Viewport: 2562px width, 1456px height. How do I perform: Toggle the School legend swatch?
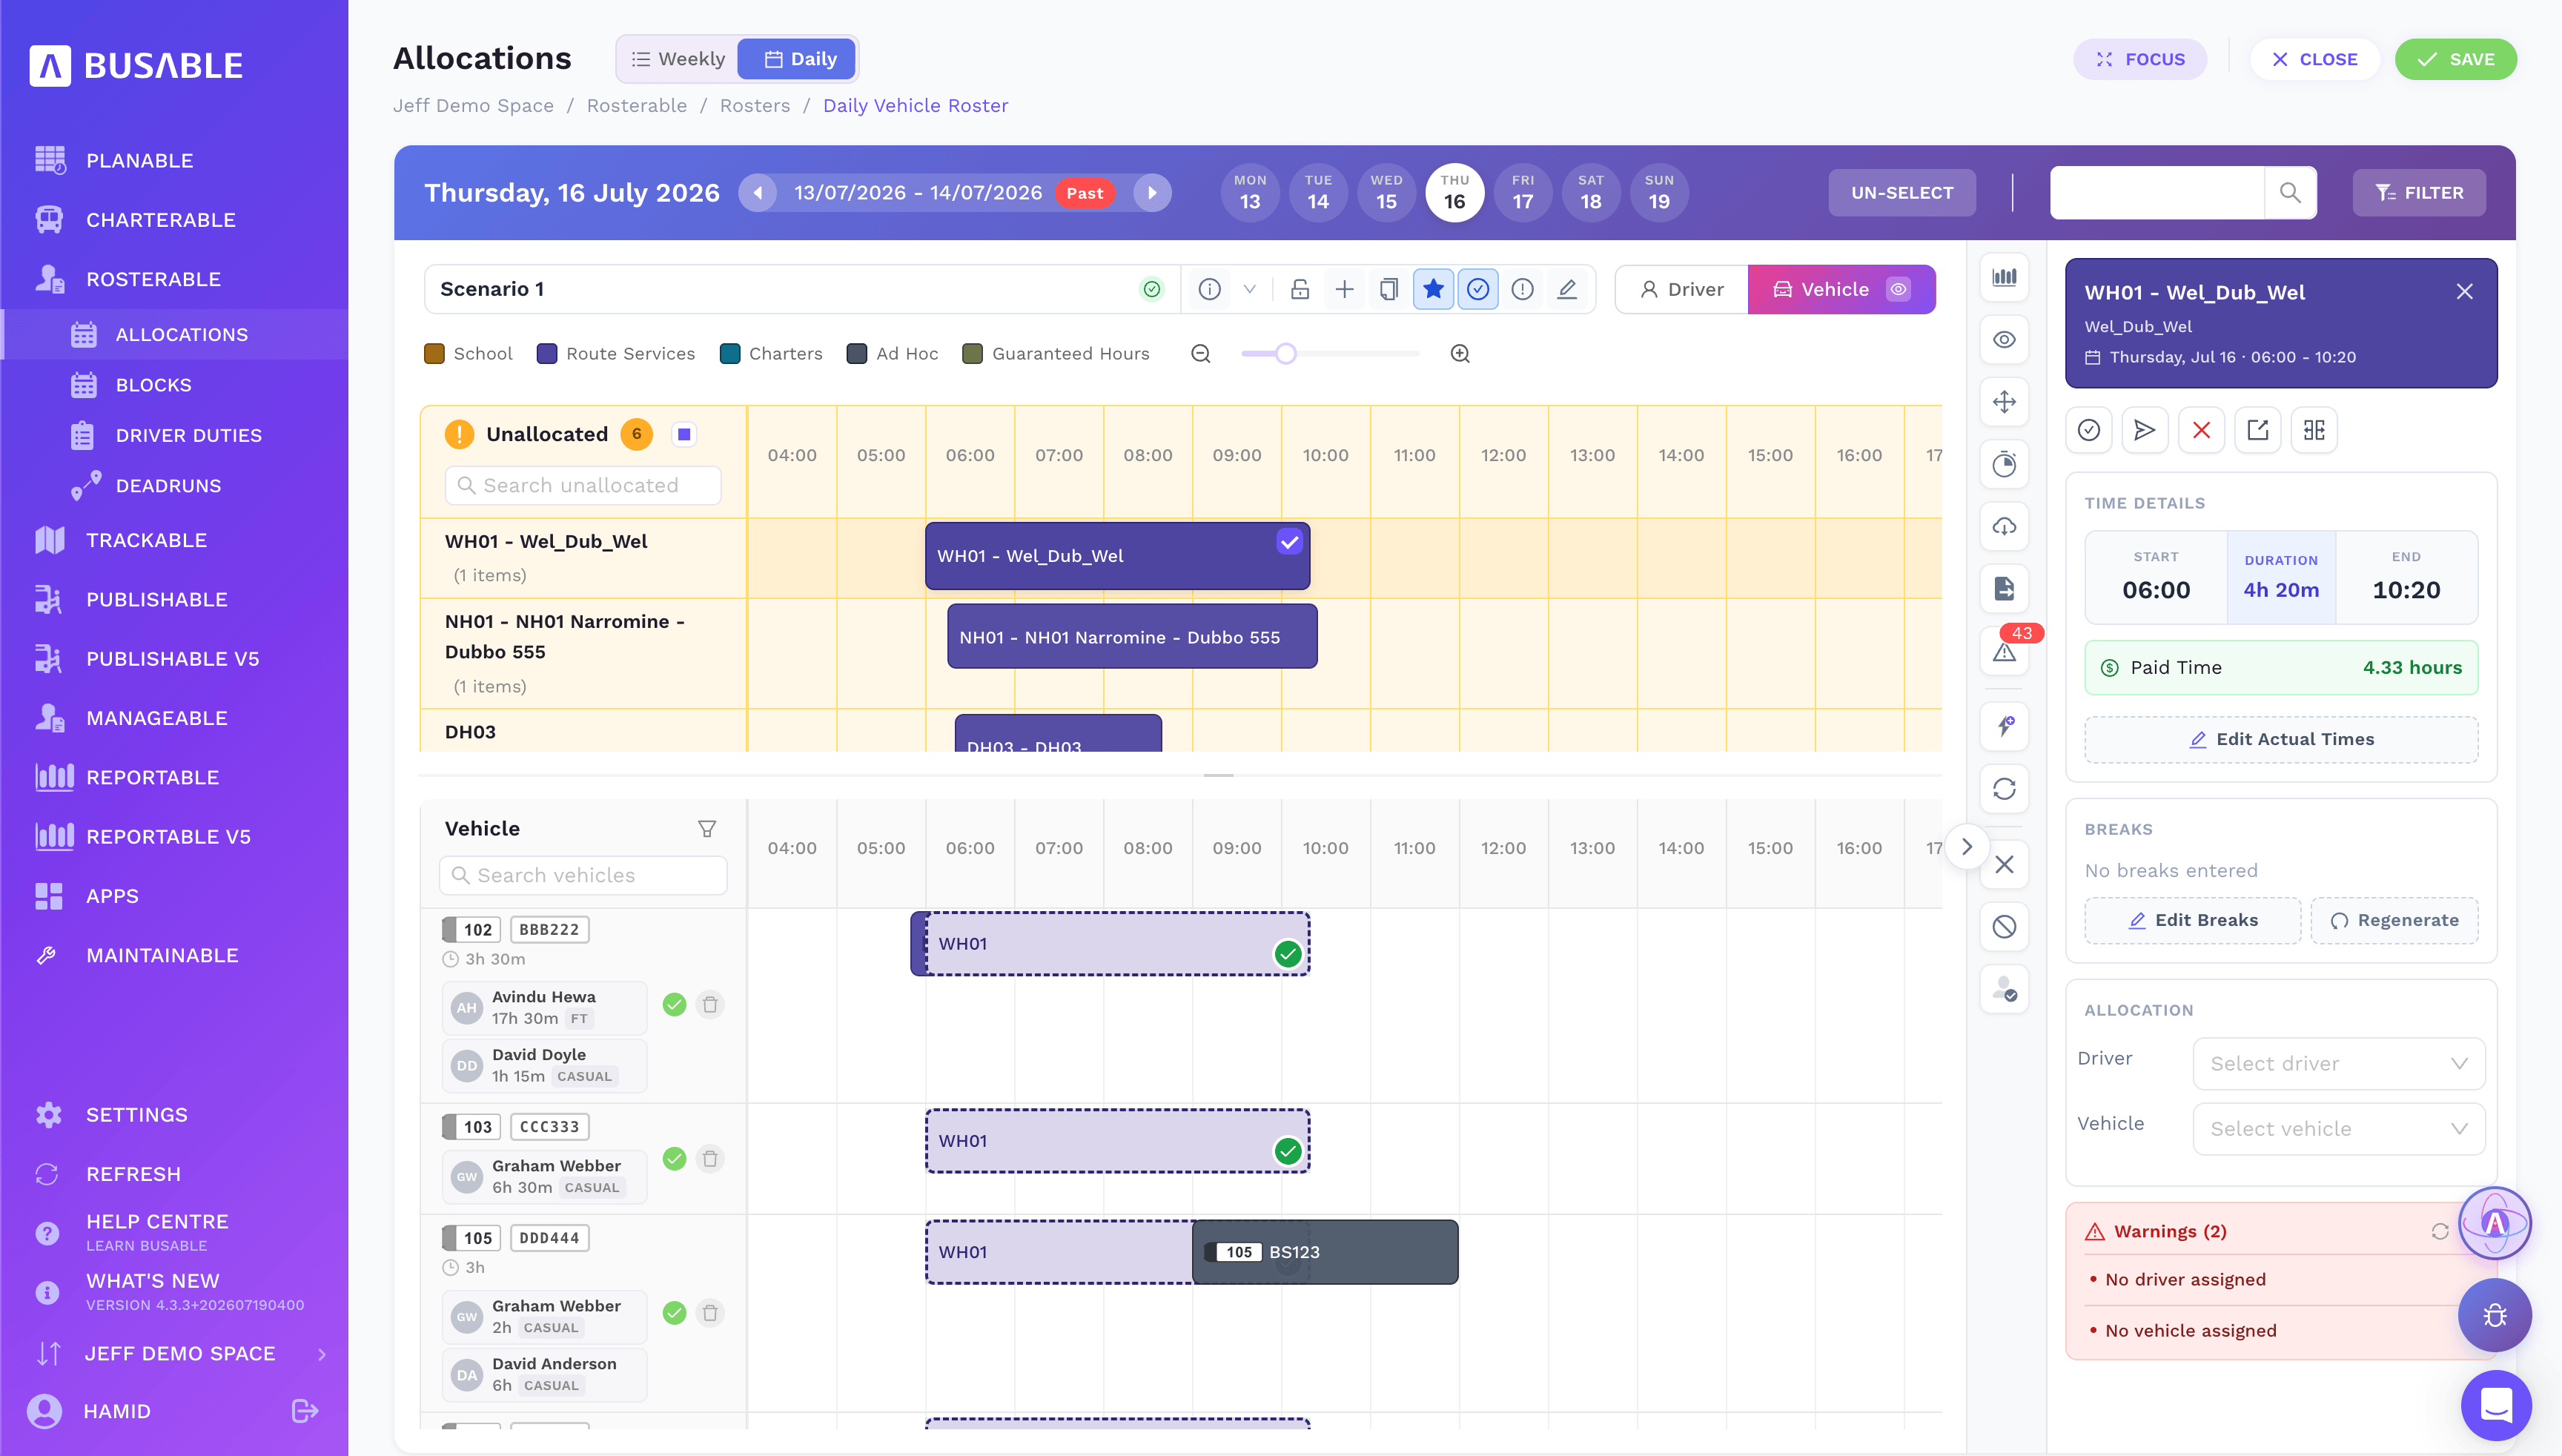(x=434, y=354)
